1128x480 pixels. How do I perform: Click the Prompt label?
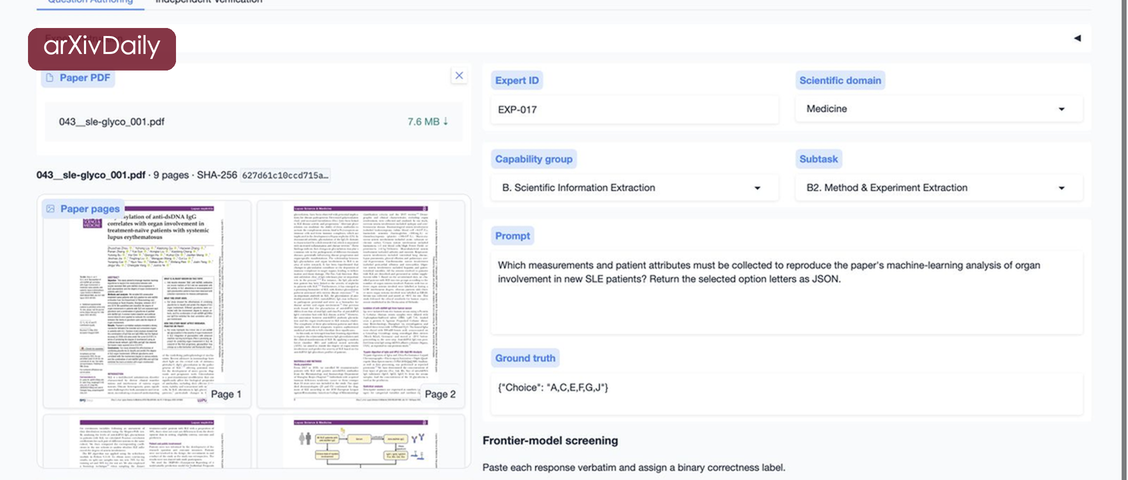coord(513,236)
